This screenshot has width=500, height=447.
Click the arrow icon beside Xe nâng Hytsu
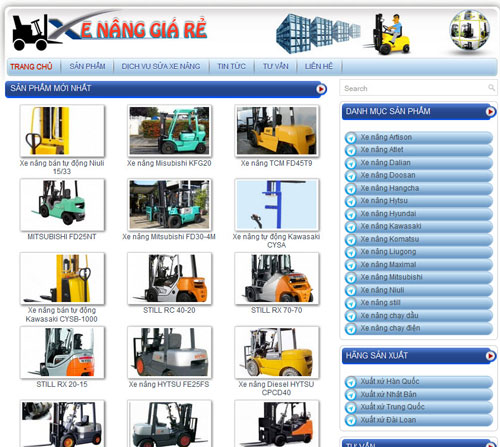click(351, 202)
